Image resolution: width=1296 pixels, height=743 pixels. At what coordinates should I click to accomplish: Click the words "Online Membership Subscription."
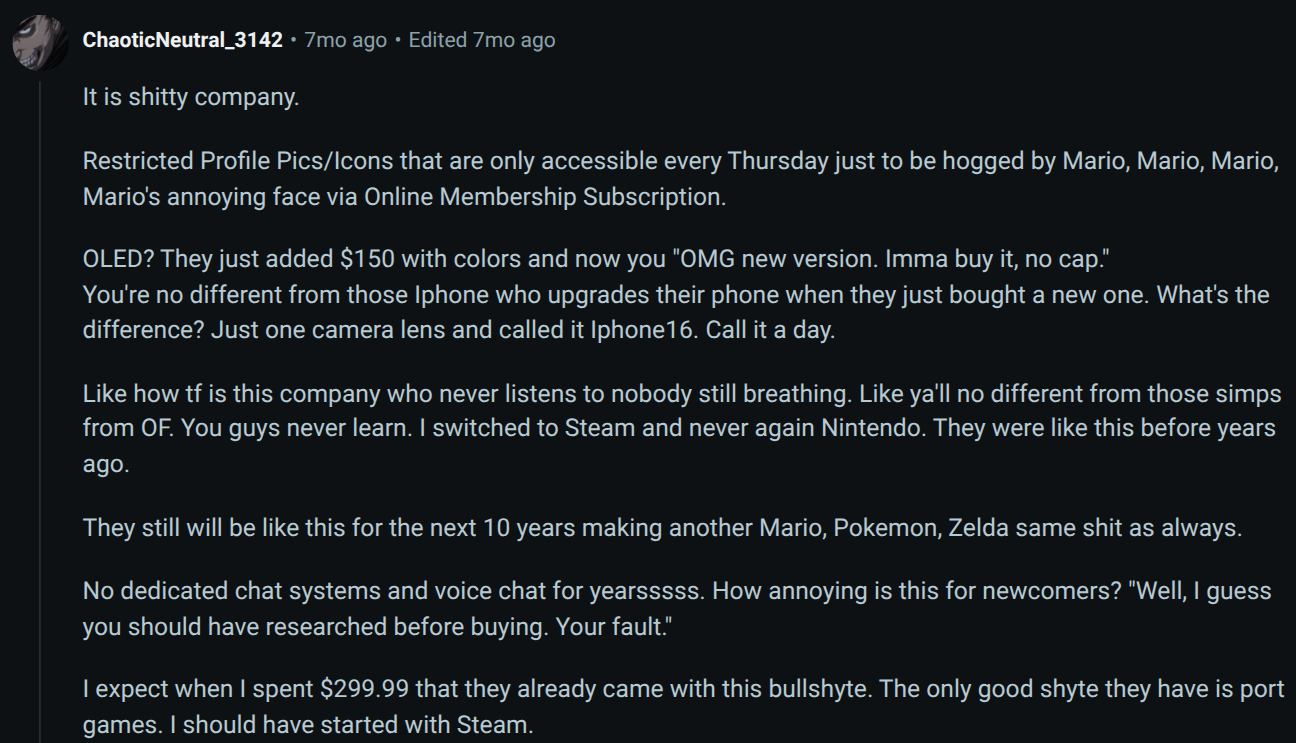coord(545,197)
